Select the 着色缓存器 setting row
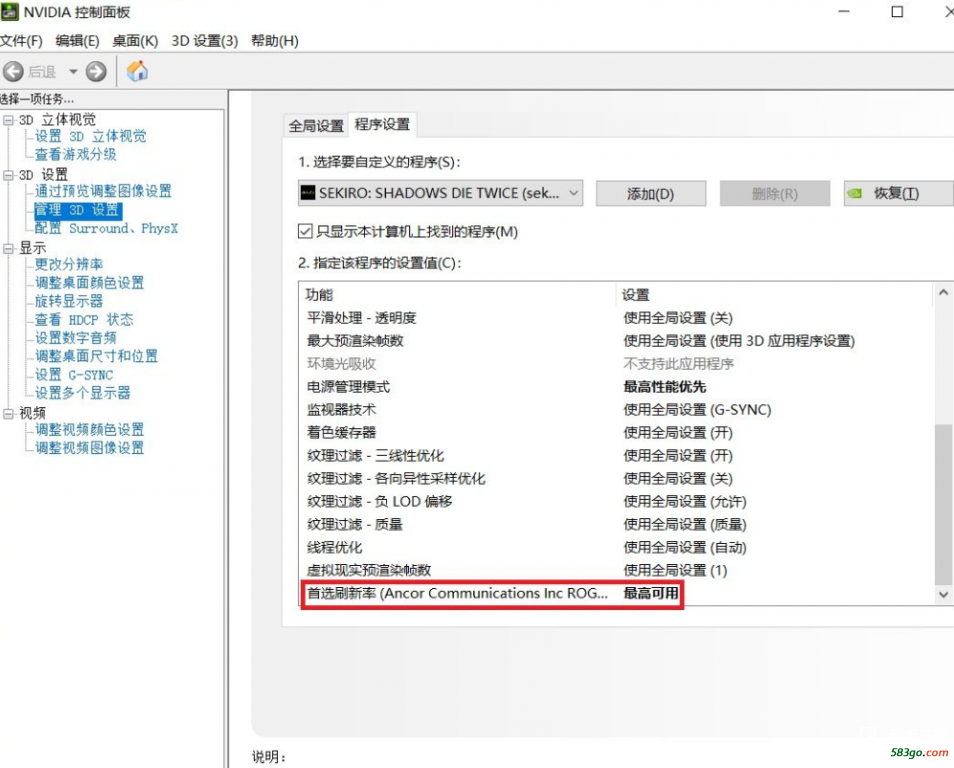This screenshot has width=954, height=768. point(616,433)
